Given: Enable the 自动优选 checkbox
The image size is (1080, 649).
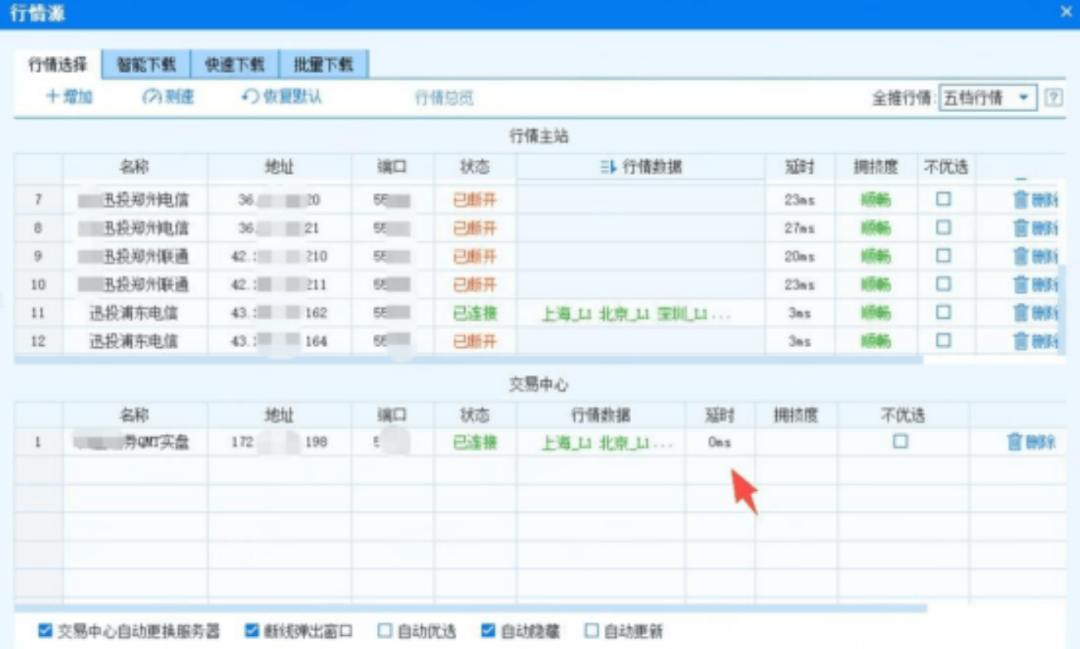Looking at the screenshot, I should point(385,631).
